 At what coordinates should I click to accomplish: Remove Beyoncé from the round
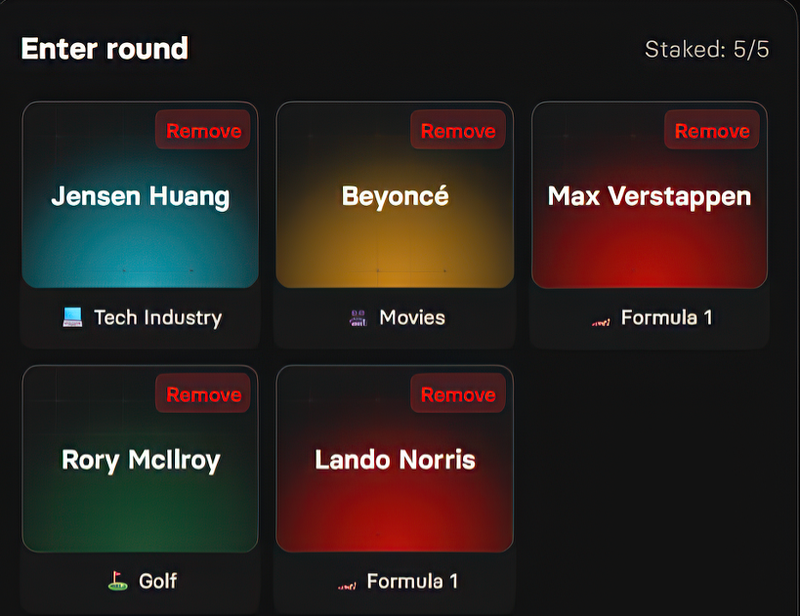(x=458, y=131)
